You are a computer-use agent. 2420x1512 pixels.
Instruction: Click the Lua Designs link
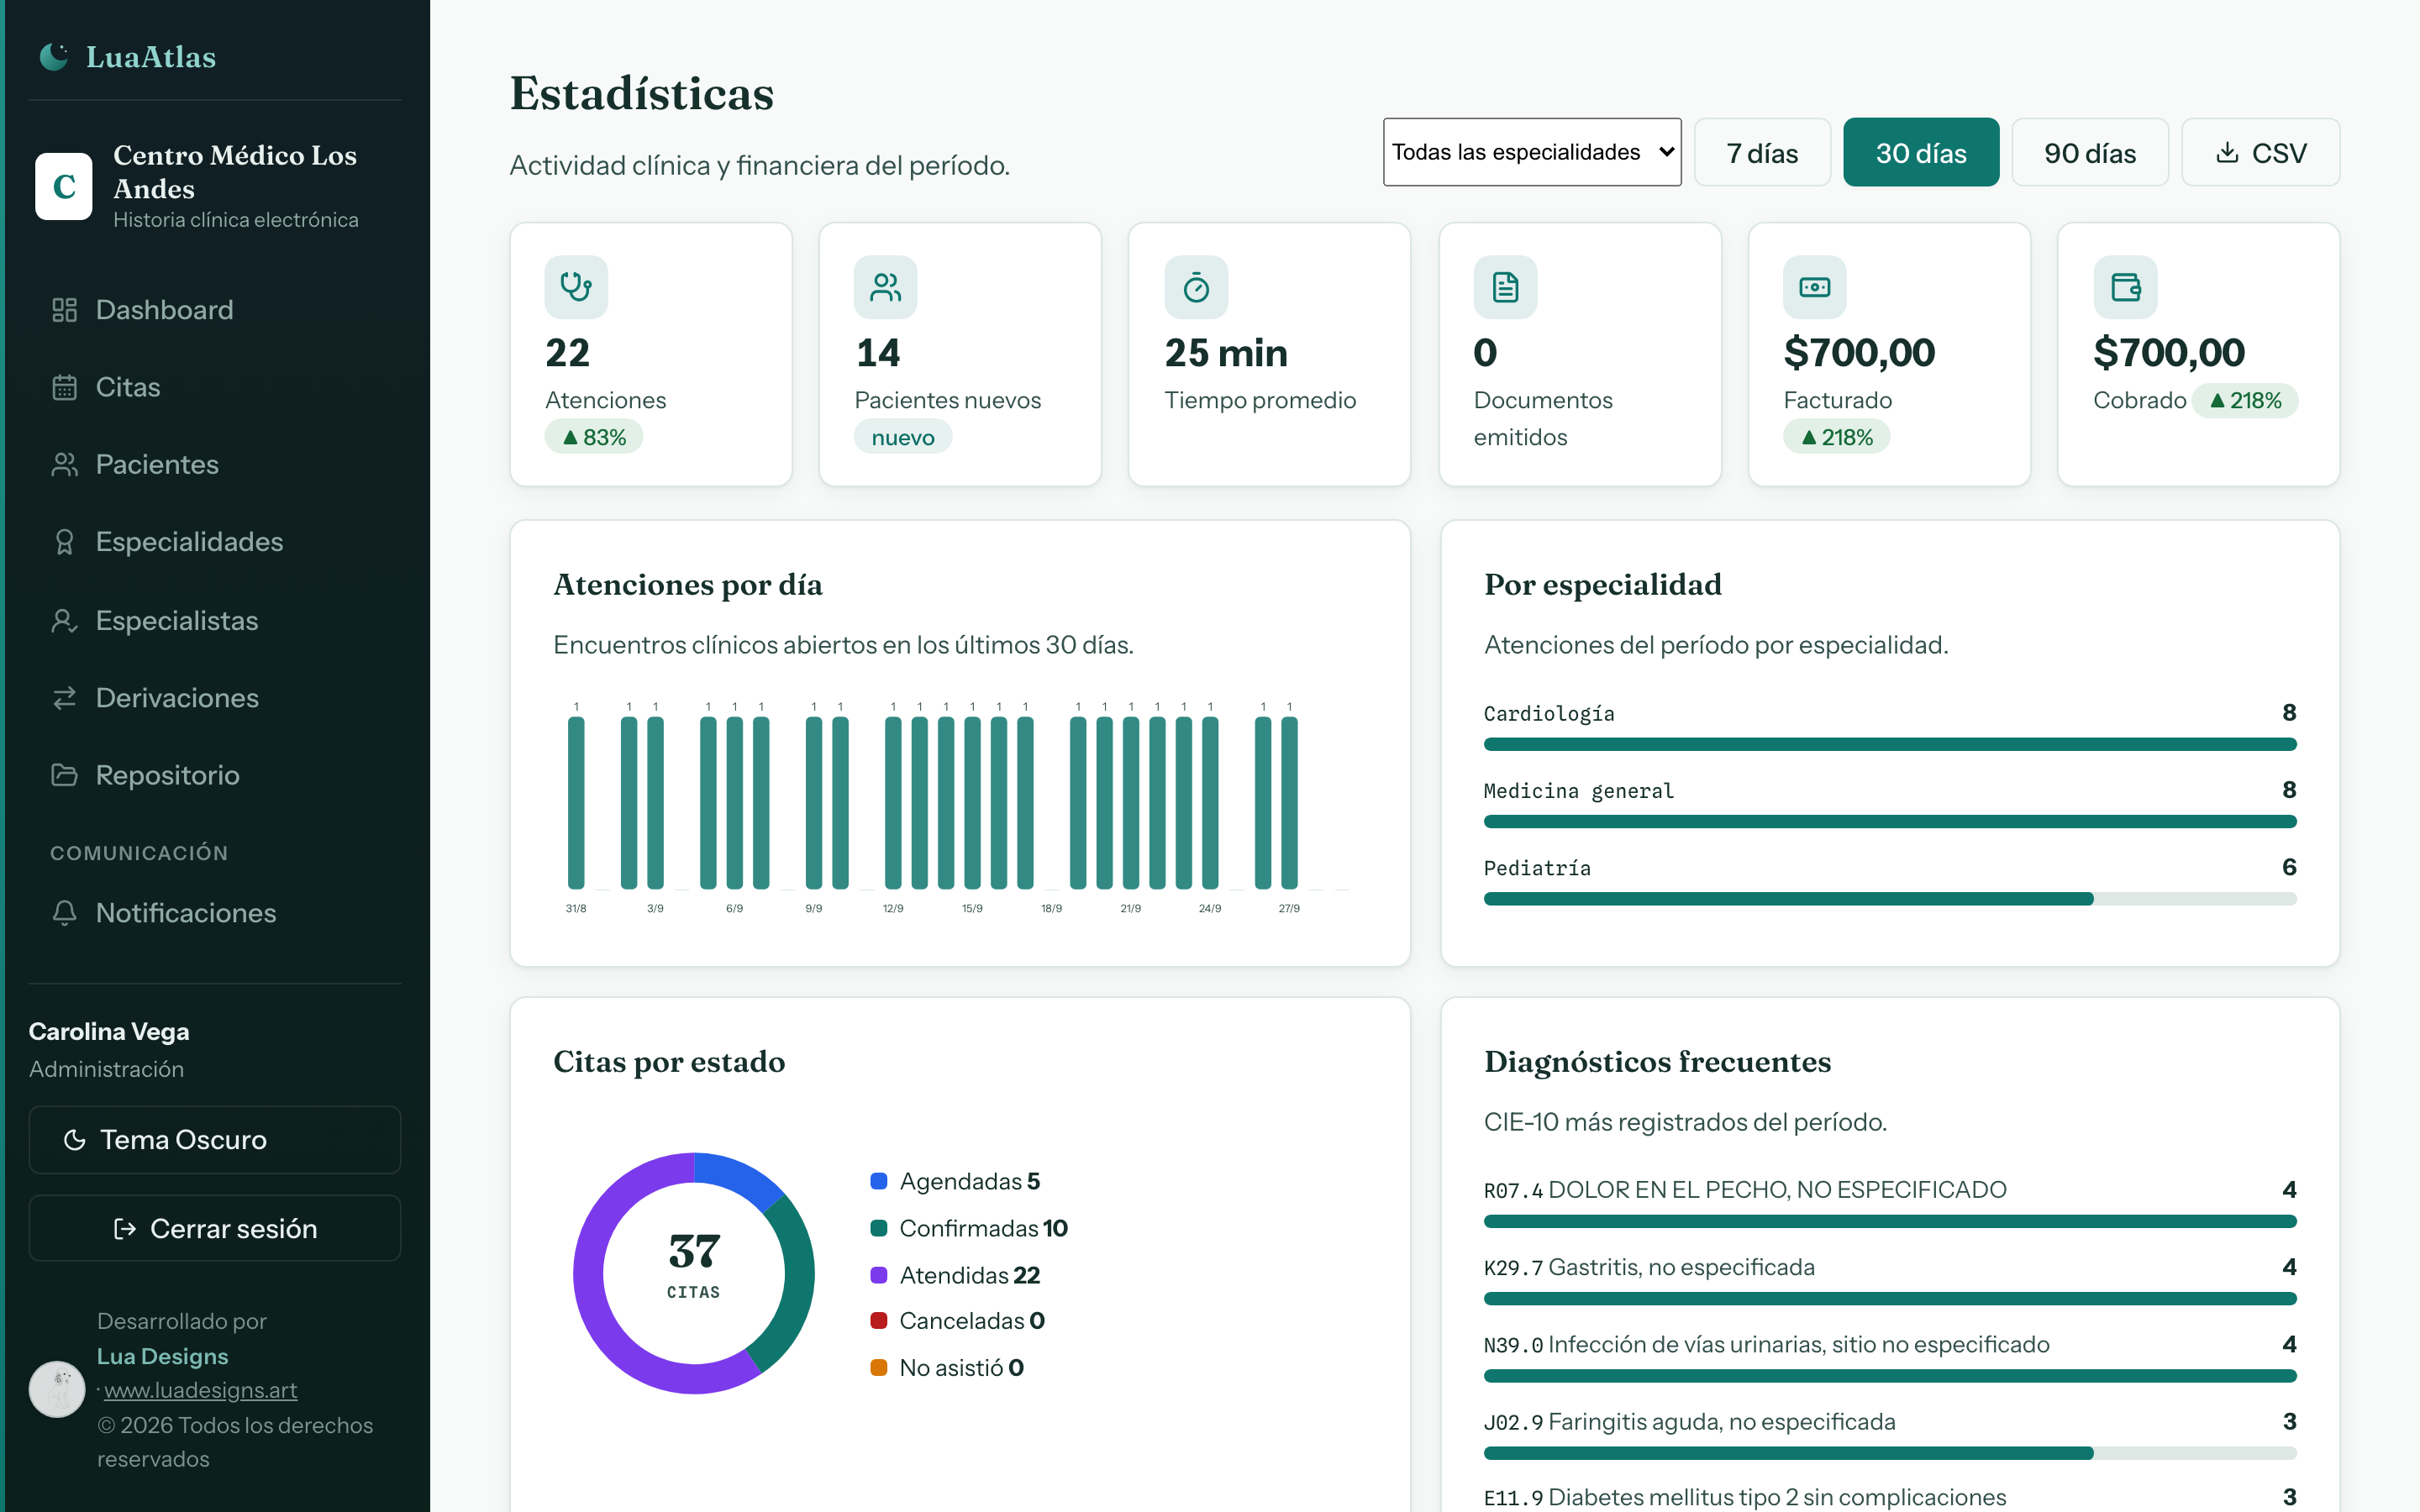(x=163, y=1356)
